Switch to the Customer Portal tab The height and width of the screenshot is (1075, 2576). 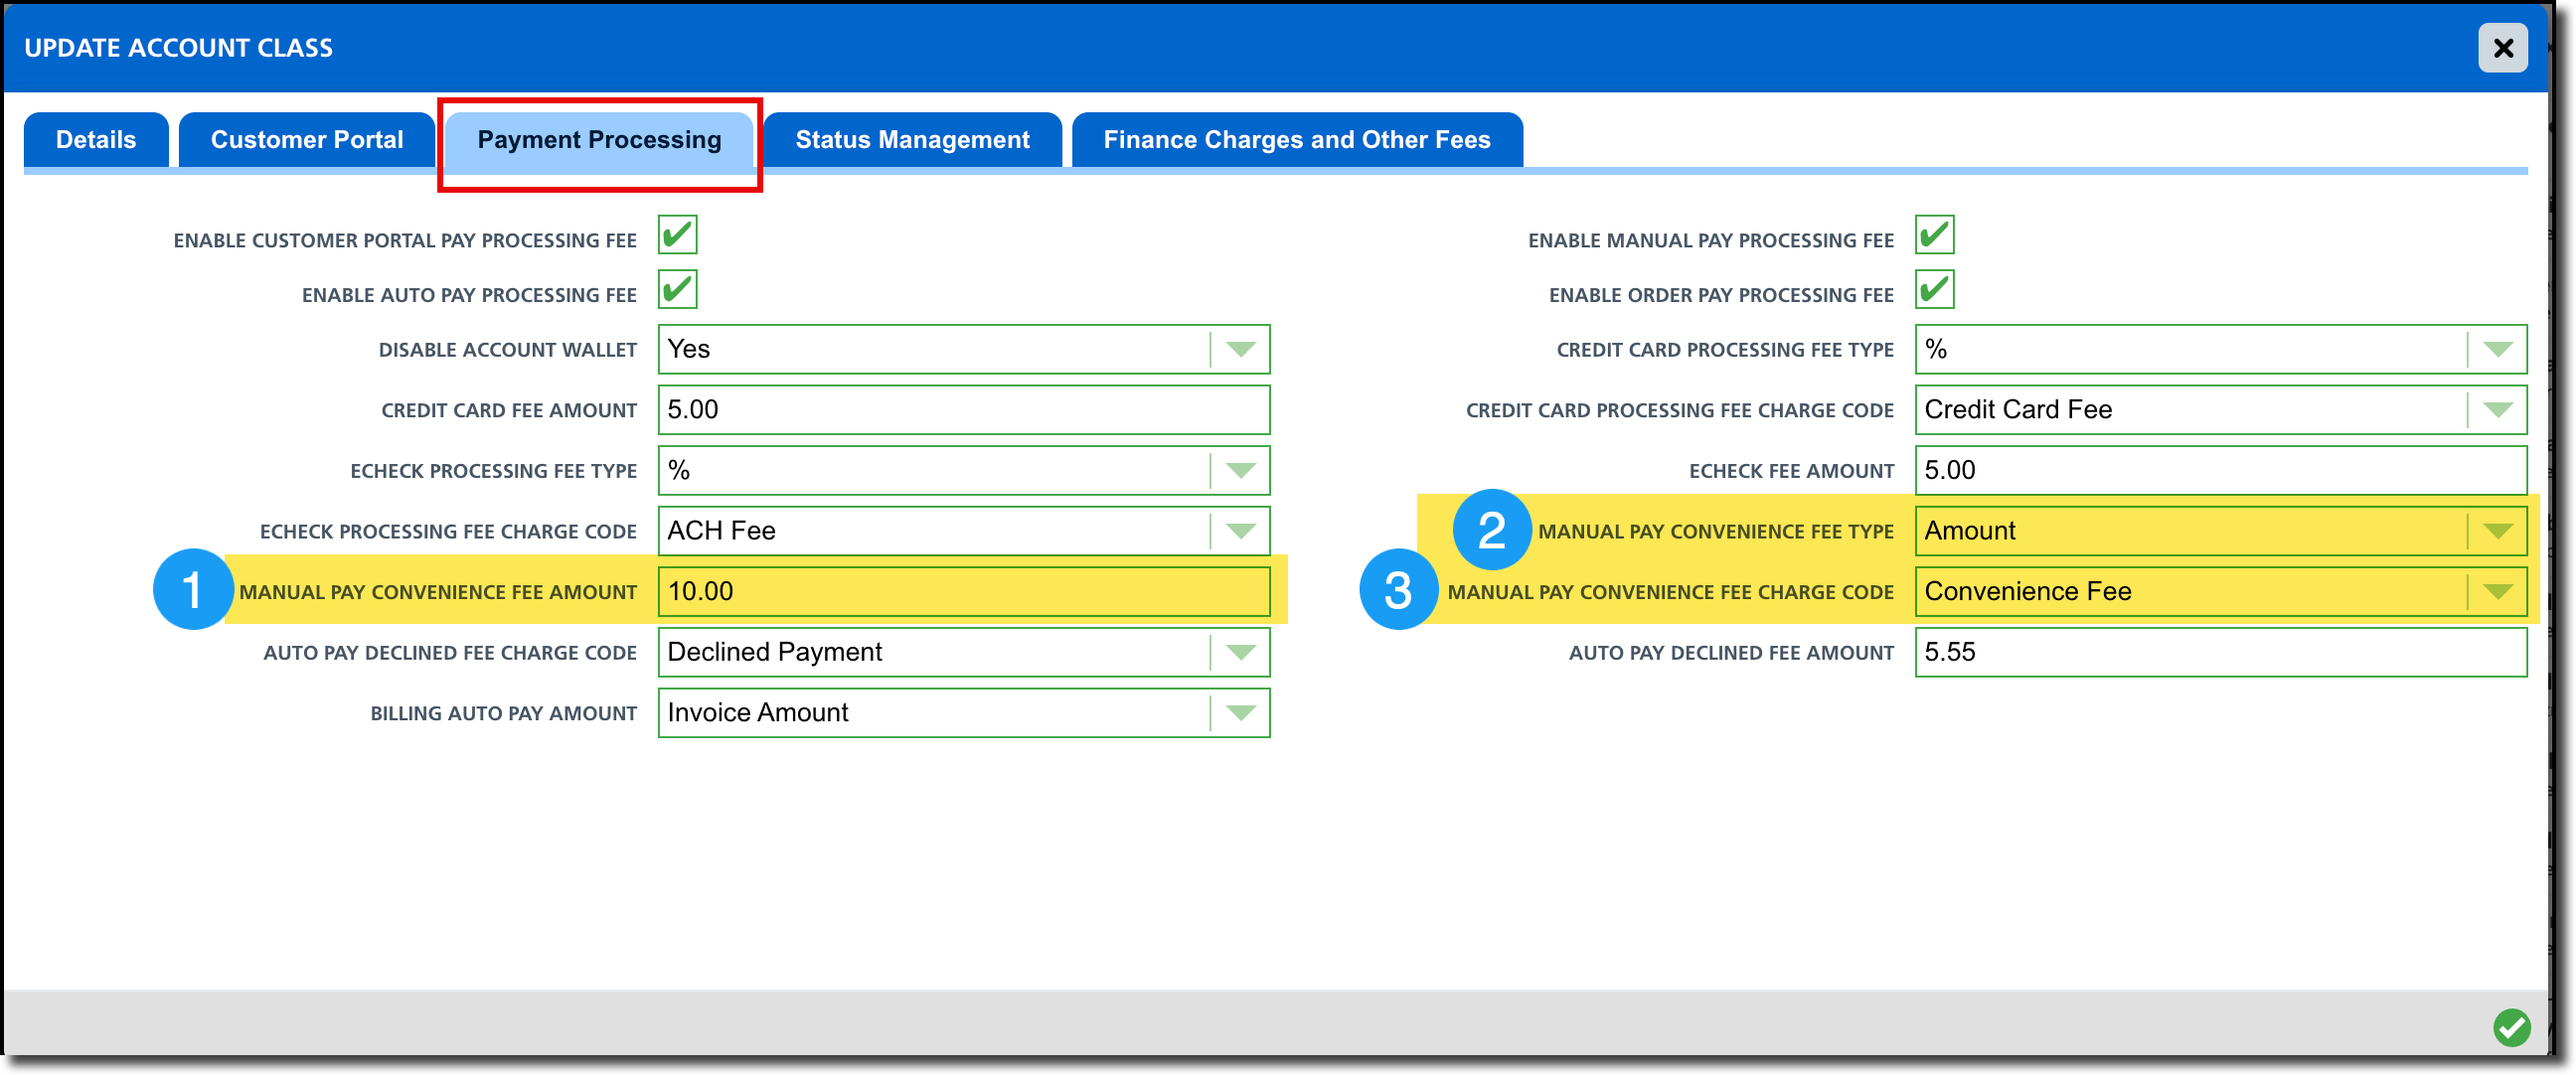pos(307,140)
